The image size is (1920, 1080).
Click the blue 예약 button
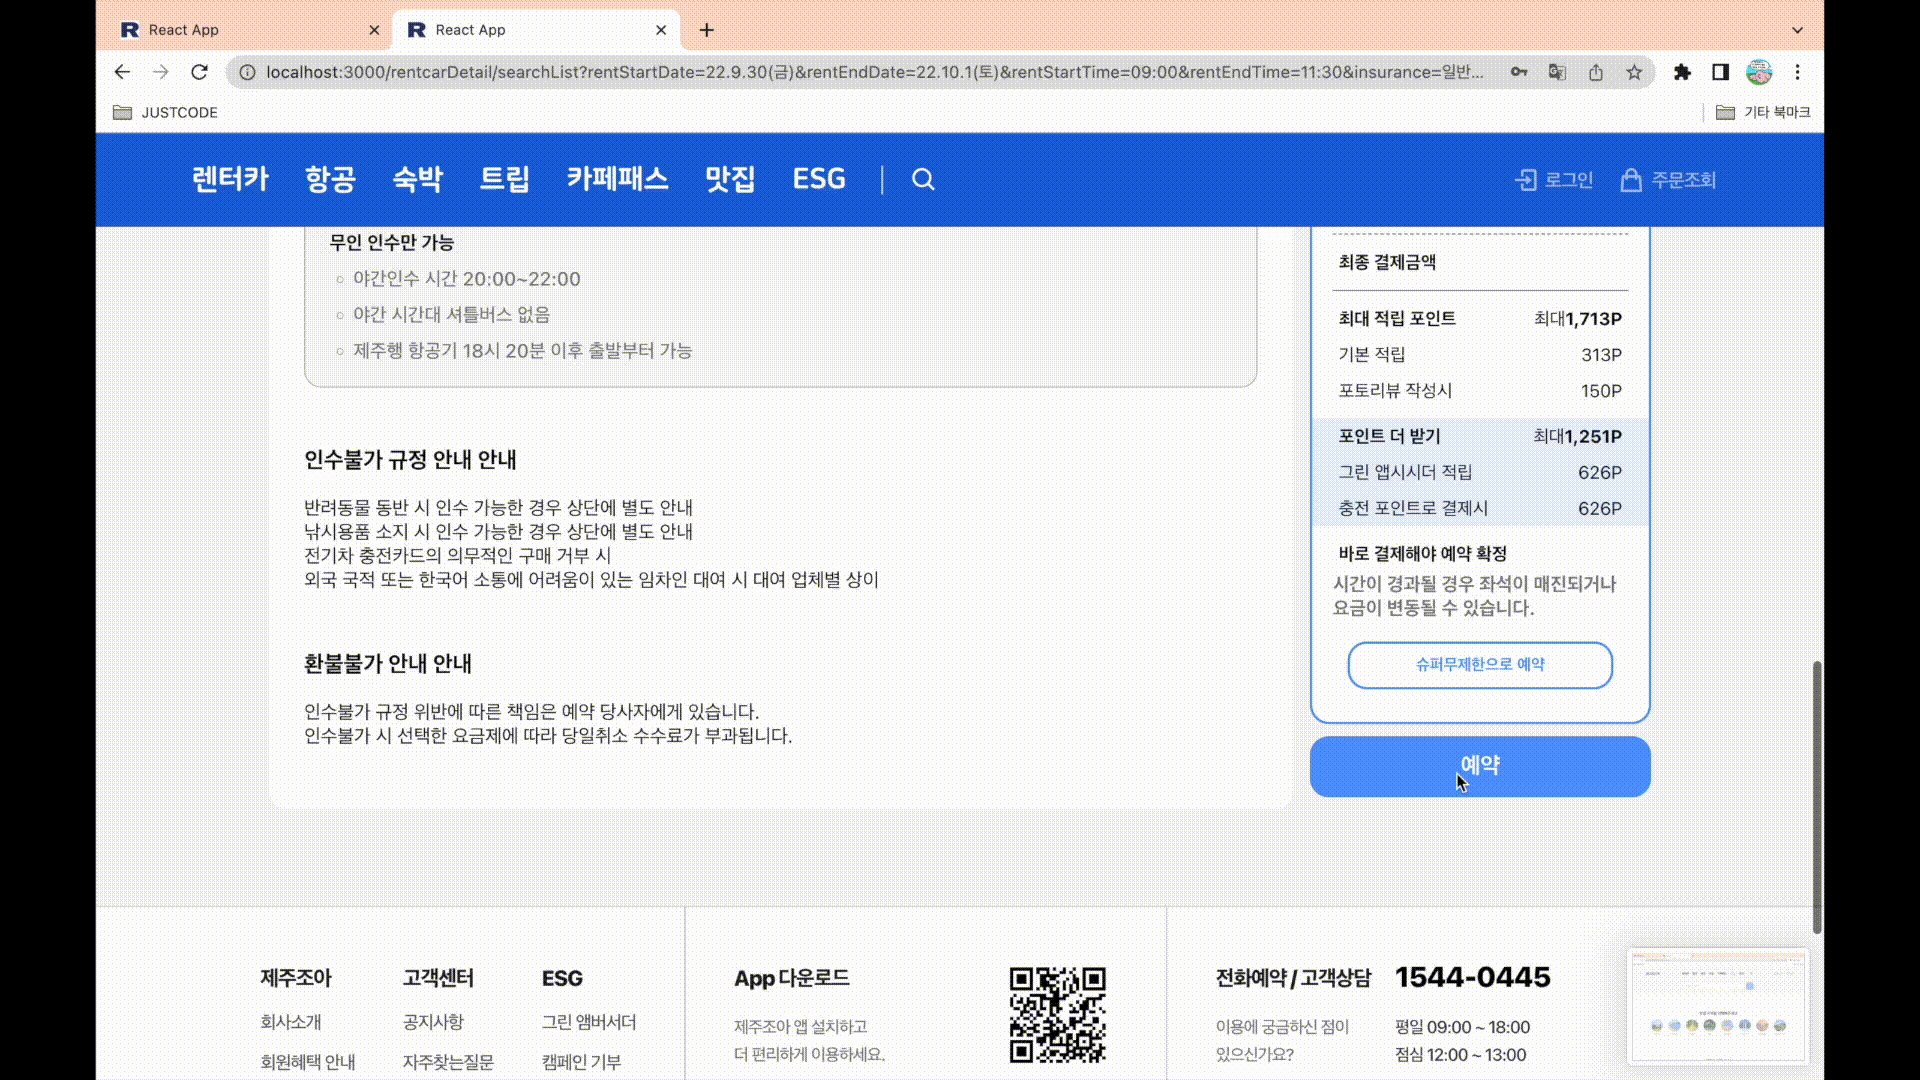[x=1480, y=767]
